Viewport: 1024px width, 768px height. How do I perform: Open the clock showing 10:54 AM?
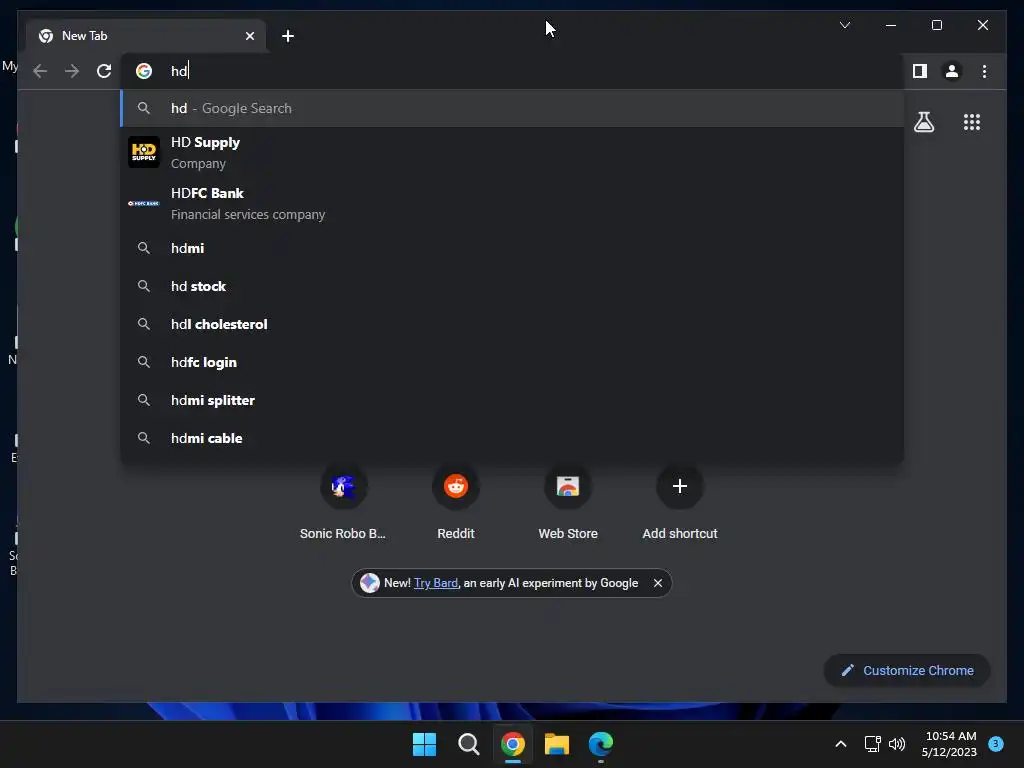[x=950, y=744]
